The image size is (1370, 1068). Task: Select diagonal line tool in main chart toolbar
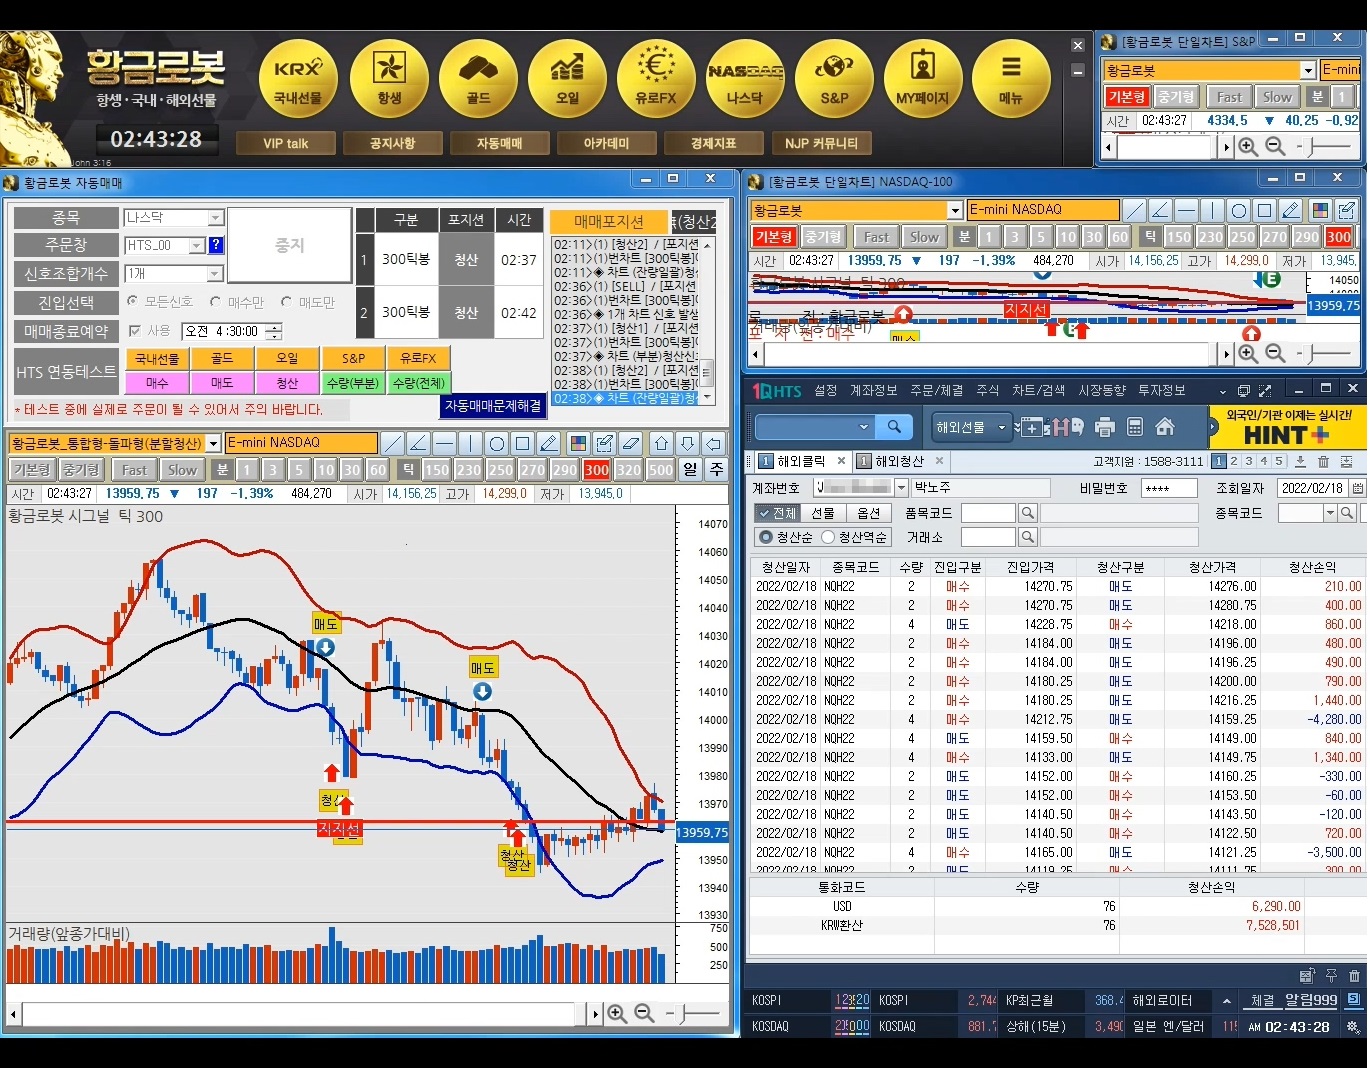point(393,443)
